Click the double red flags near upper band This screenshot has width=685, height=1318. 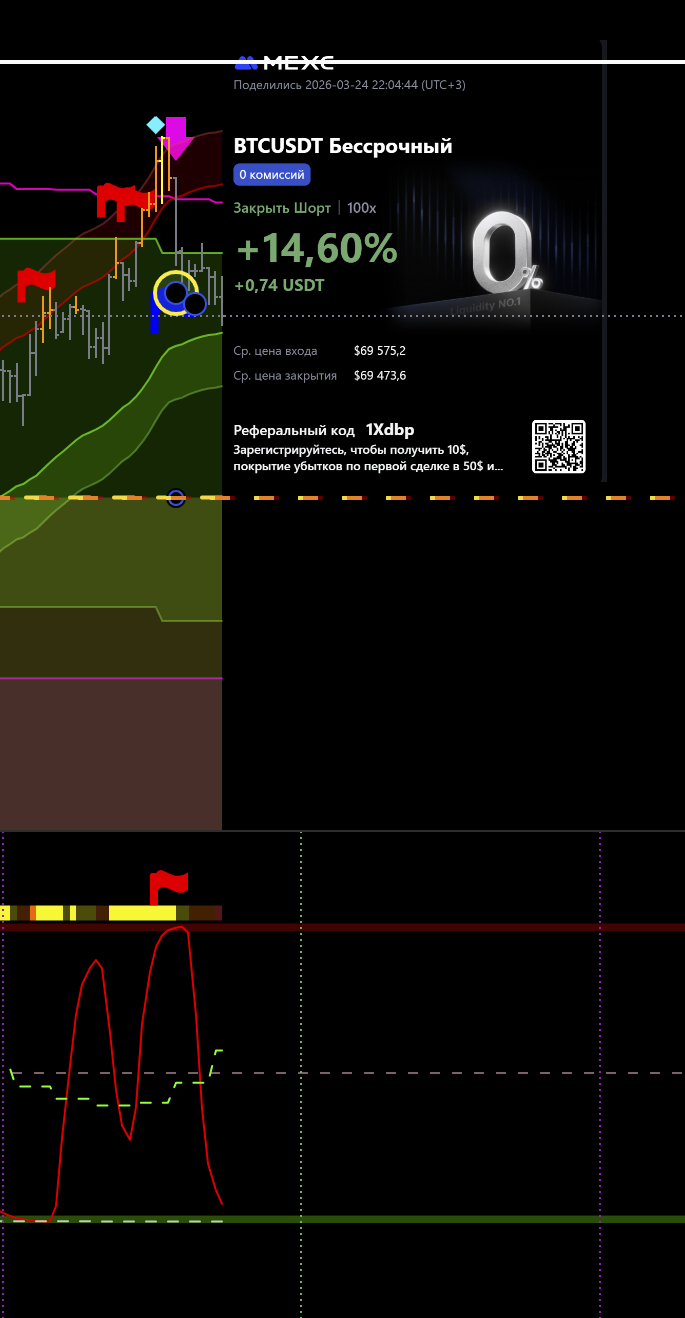(x=116, y=200)
